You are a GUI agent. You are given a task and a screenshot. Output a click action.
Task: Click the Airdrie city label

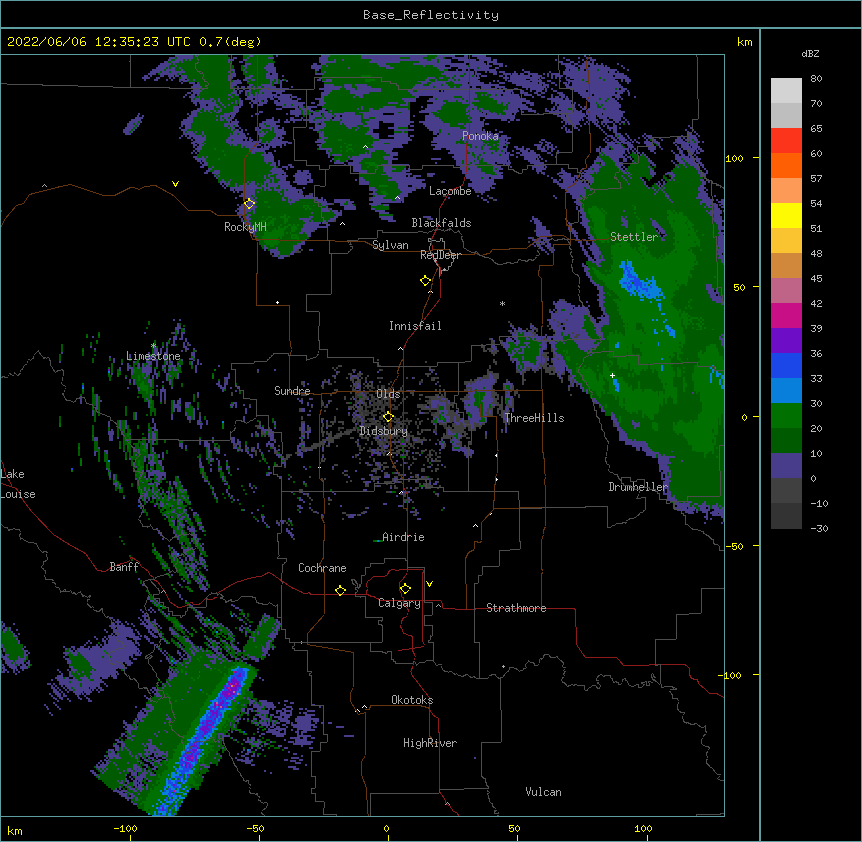(x=403, y=537)
